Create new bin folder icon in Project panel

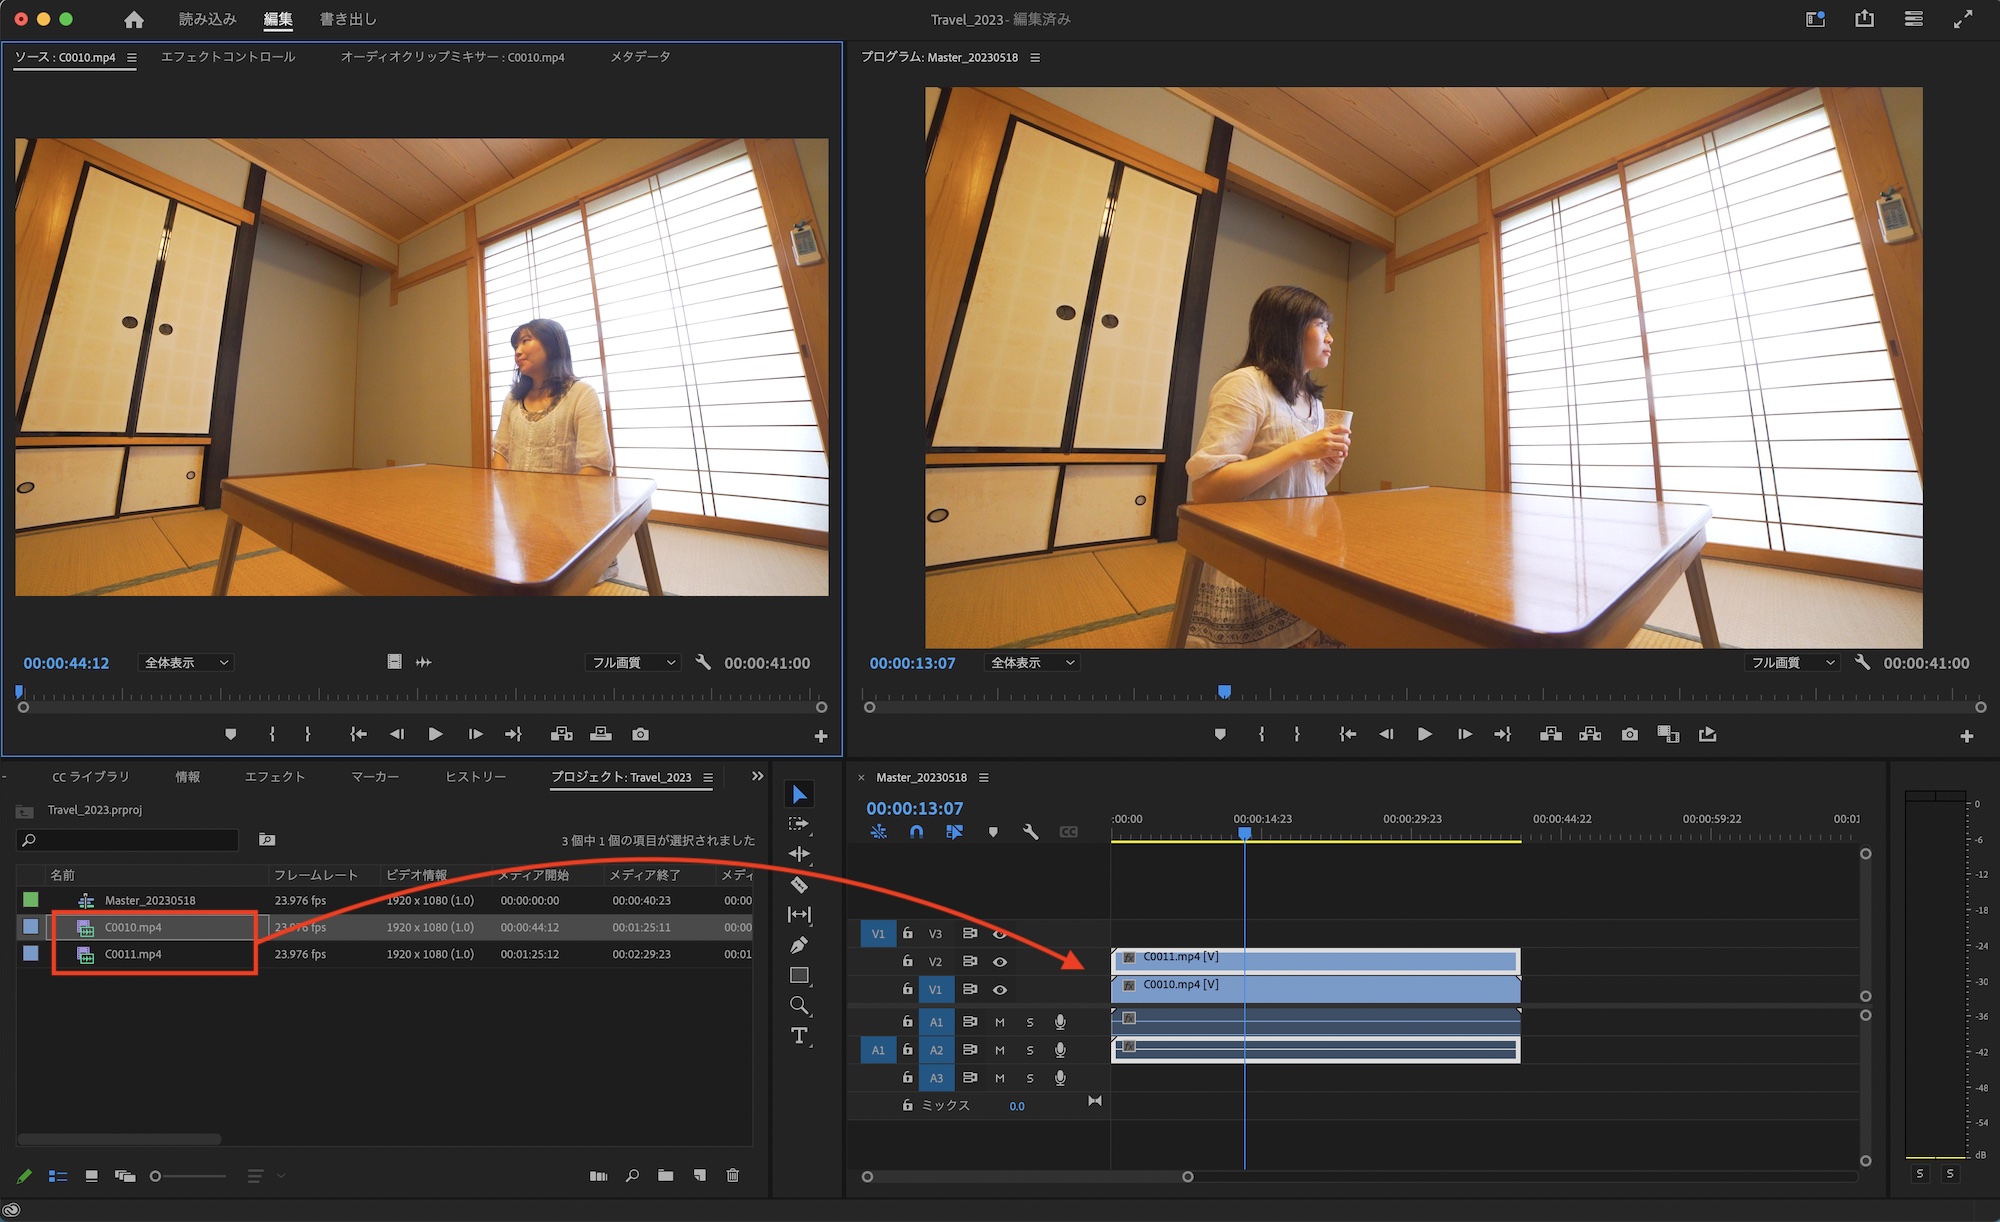(x=666, y=1176)
